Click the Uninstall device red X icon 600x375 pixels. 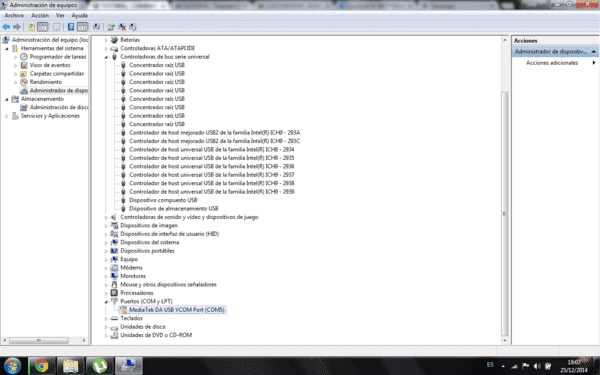[122, 27]
